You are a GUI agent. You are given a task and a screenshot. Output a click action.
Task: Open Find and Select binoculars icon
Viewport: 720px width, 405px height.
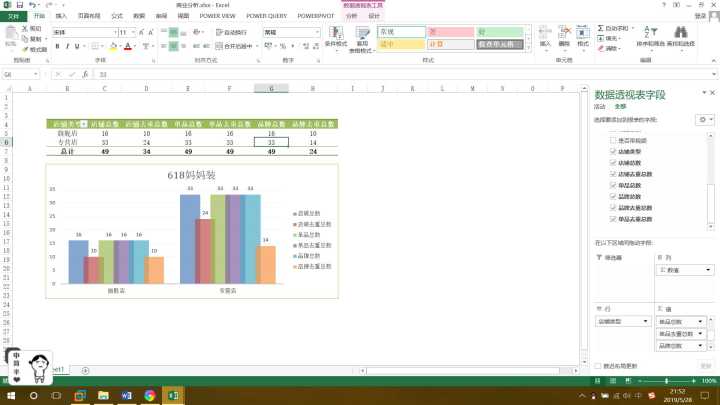[x=680, y=31]
